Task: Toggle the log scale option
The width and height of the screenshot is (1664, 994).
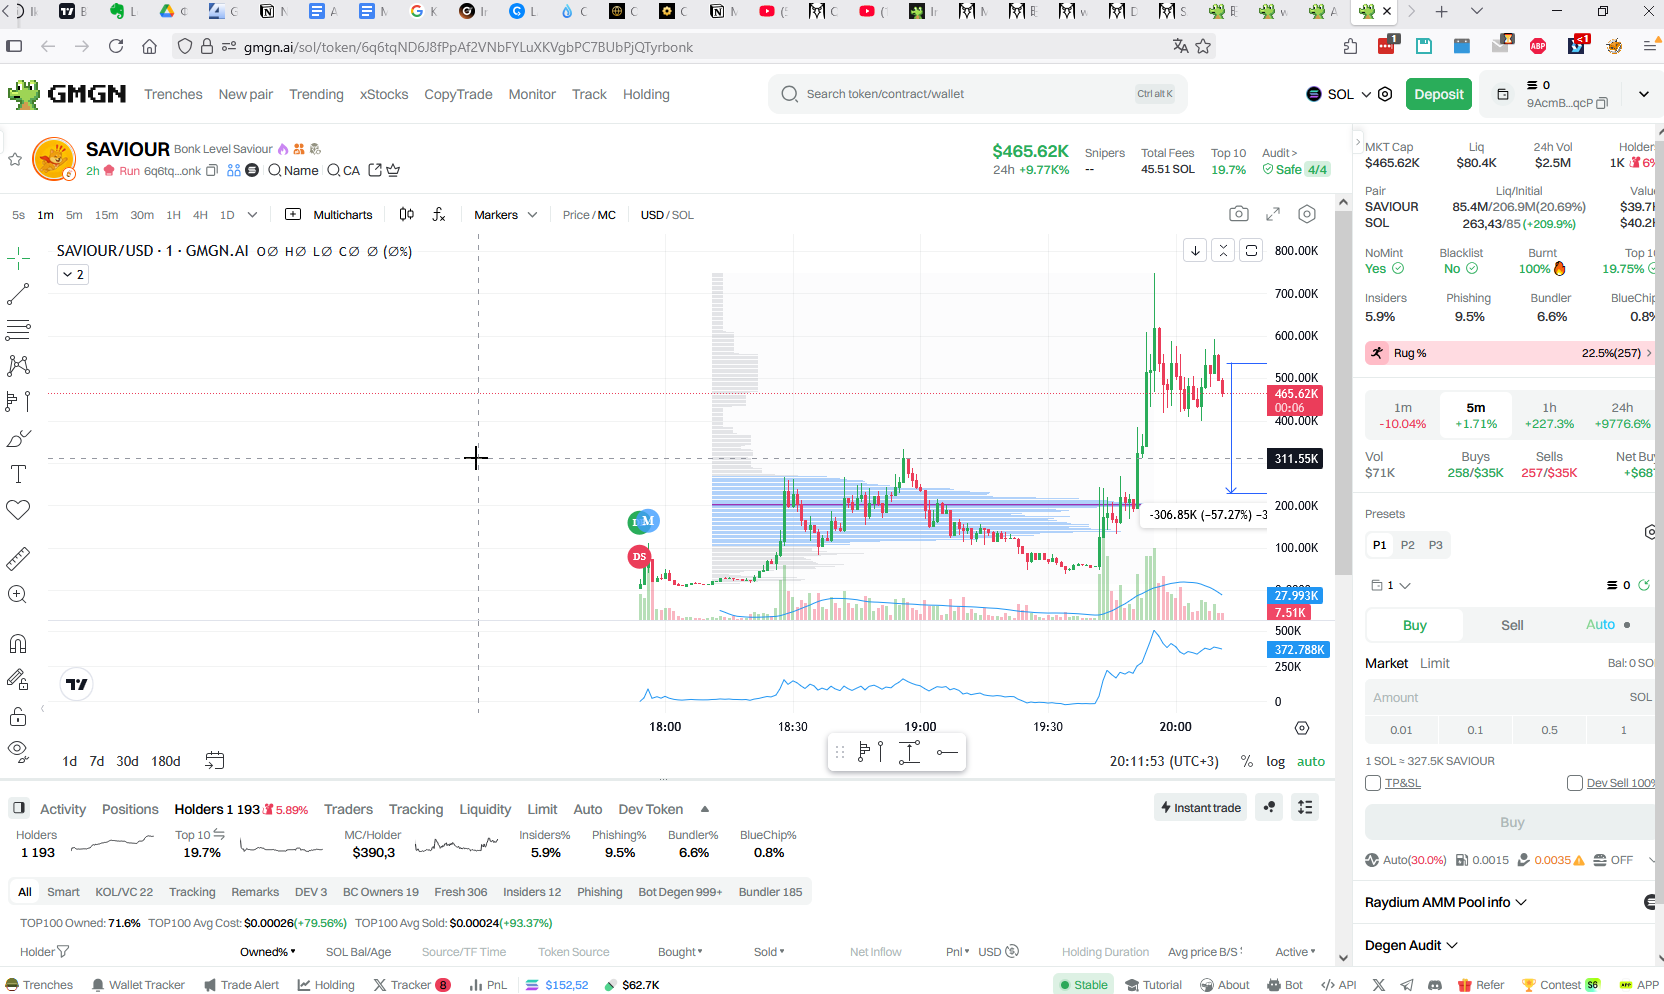Action: (x=1275, y=761)
